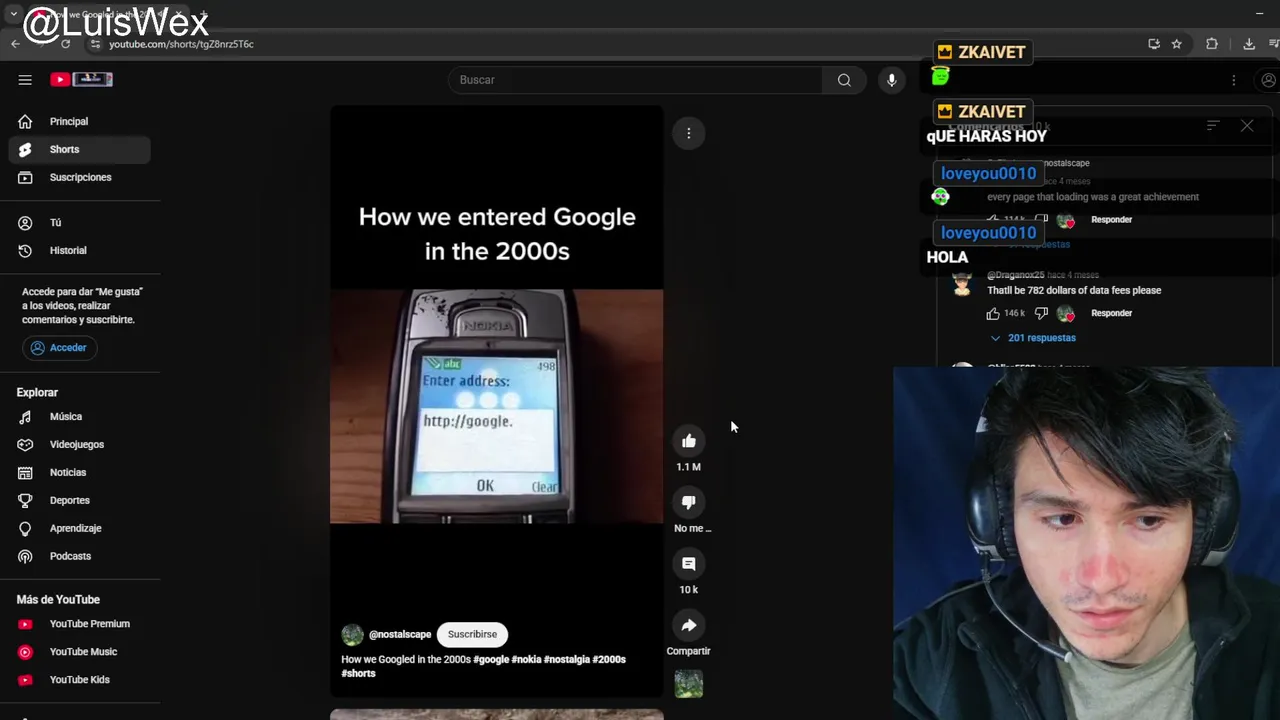Click the Draganox25 commenter avatar
1280x720 pixels.
(x=962, y=285)
